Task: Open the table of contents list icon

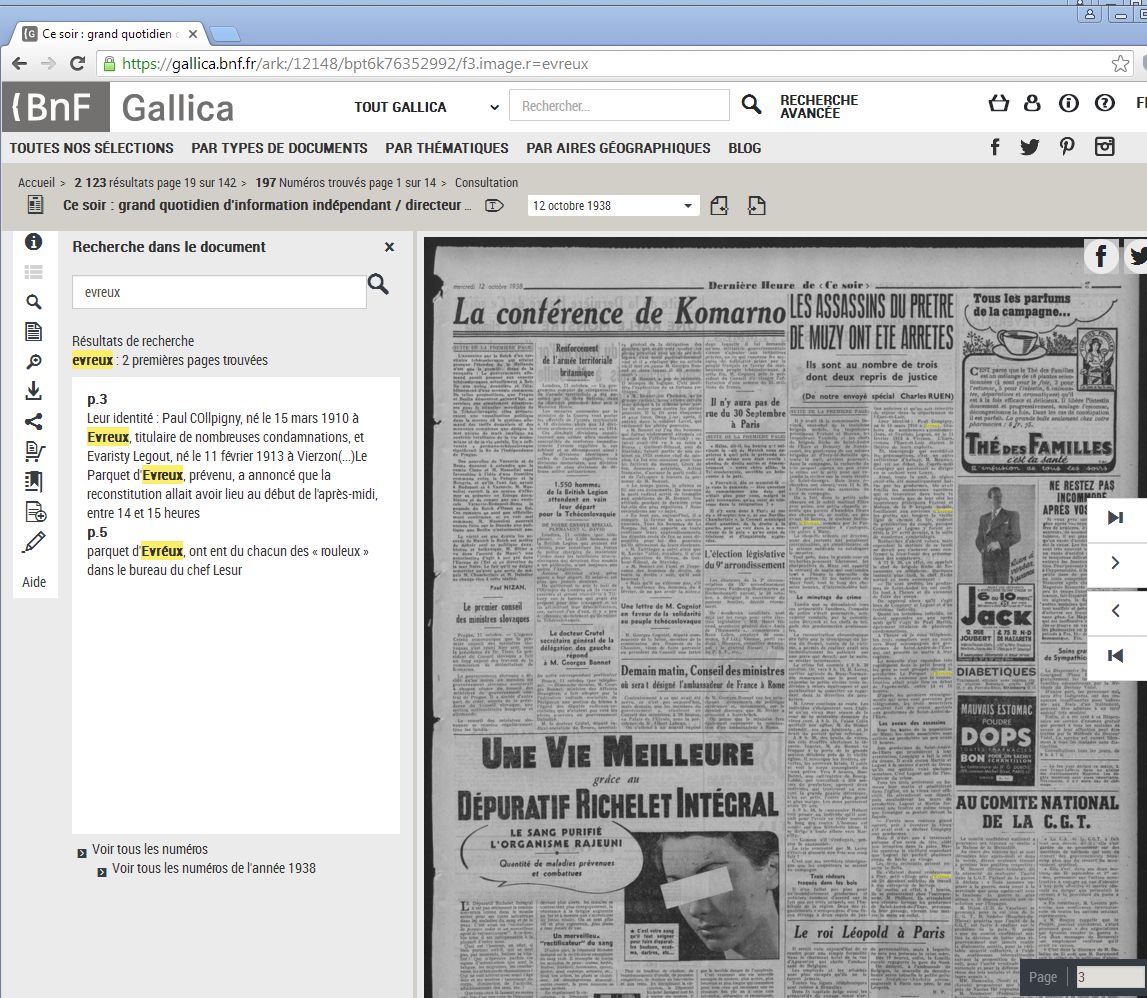Action: pyautogui.click(x=34, y=272)
